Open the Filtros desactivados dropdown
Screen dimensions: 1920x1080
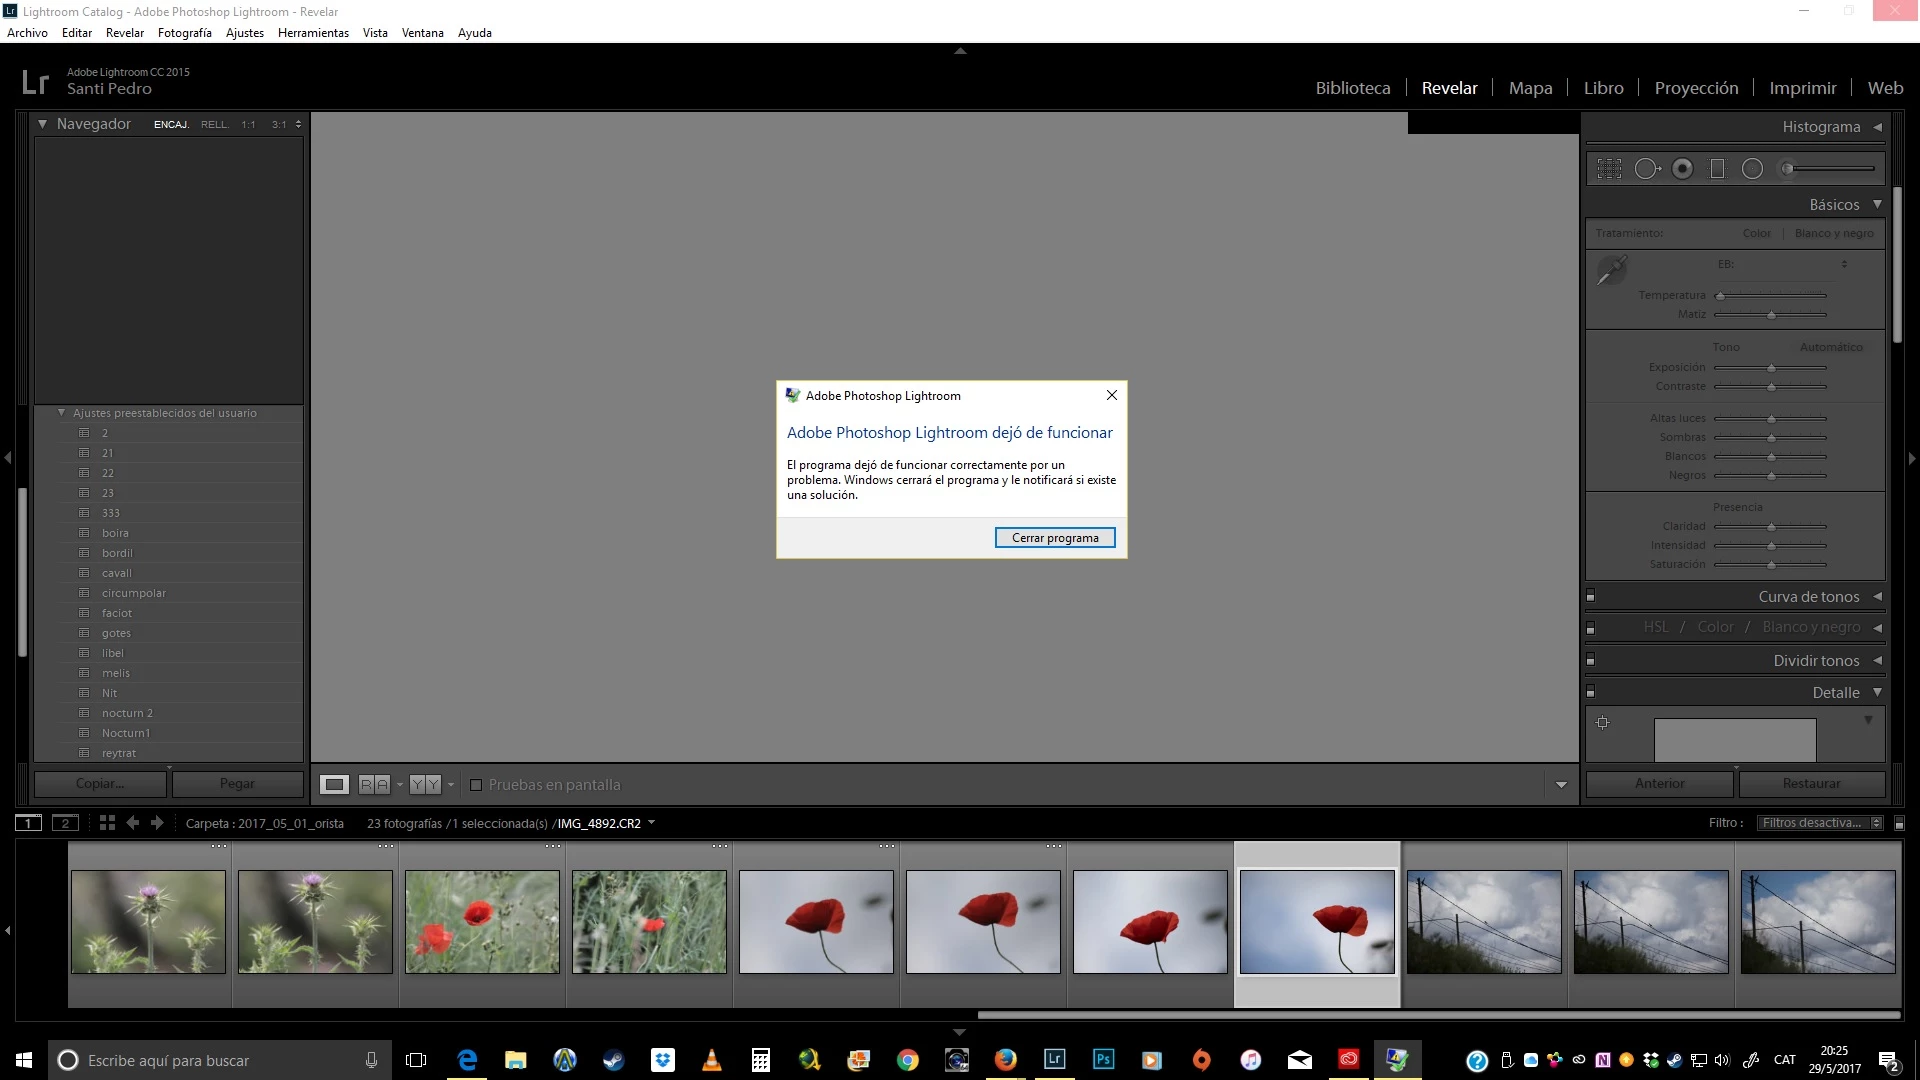[1821, 823]
